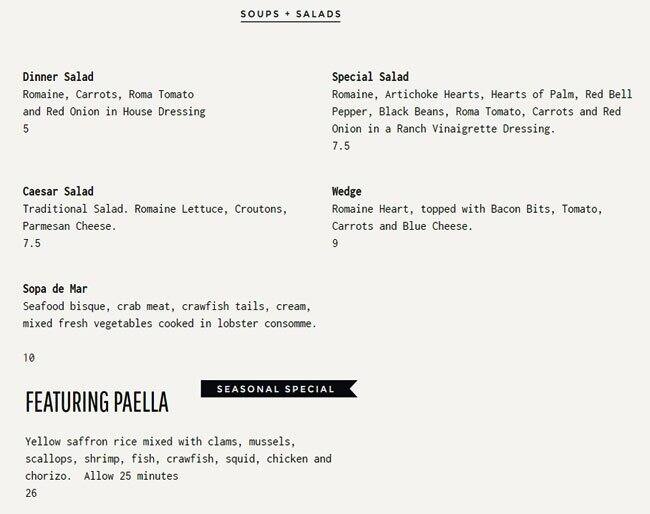Click the Sopa de Mar price of 10

tap(29, 357)
